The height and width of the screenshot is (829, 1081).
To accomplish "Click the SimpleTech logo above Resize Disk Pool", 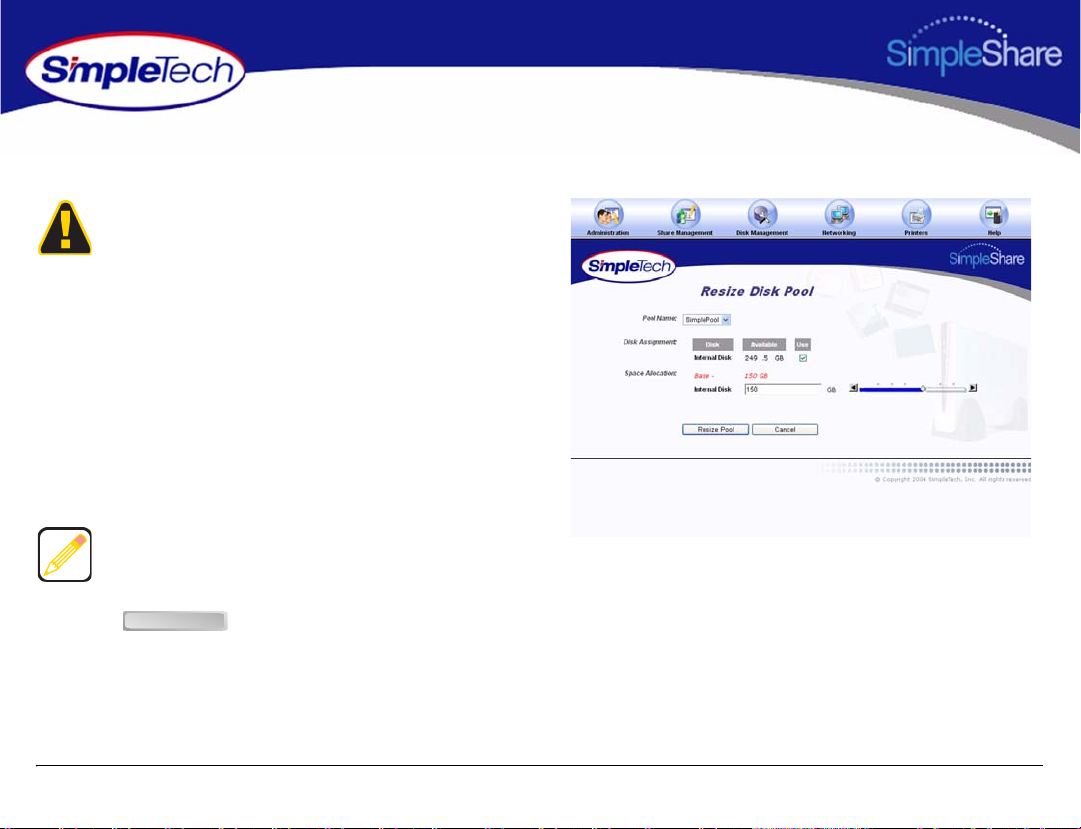I will (629, 267).
